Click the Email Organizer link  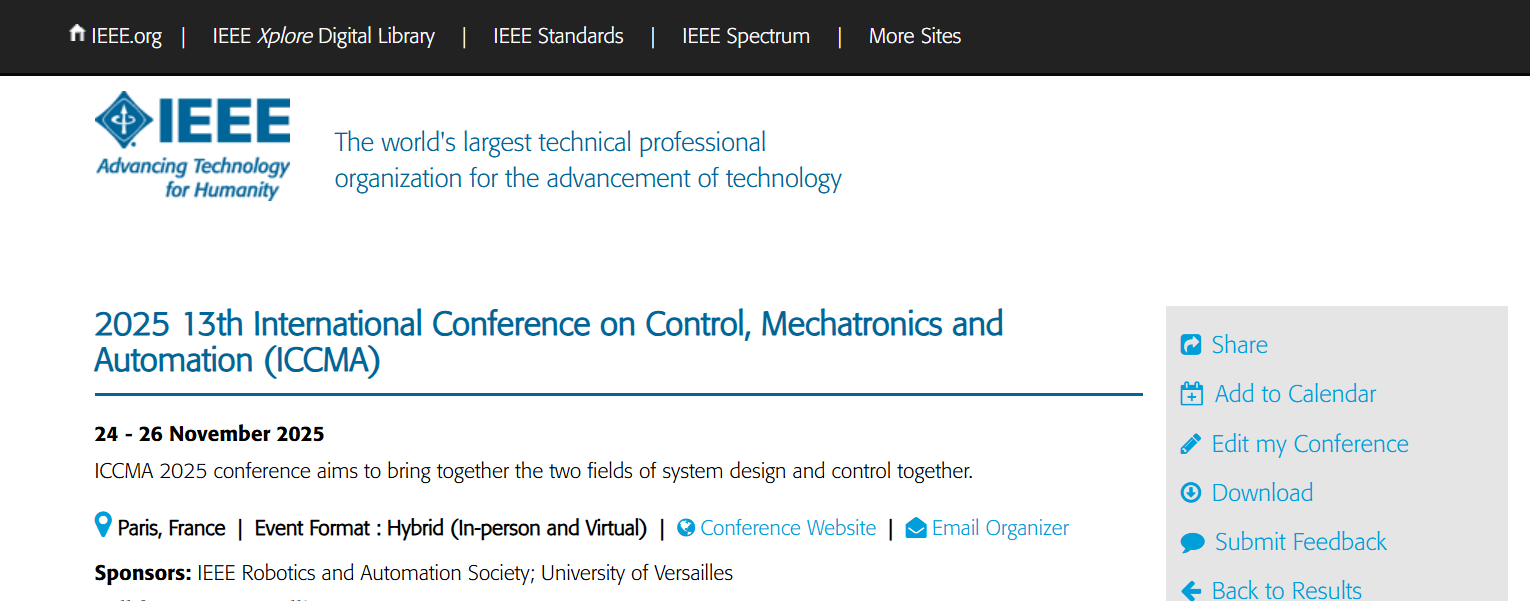pos(1000,528)
